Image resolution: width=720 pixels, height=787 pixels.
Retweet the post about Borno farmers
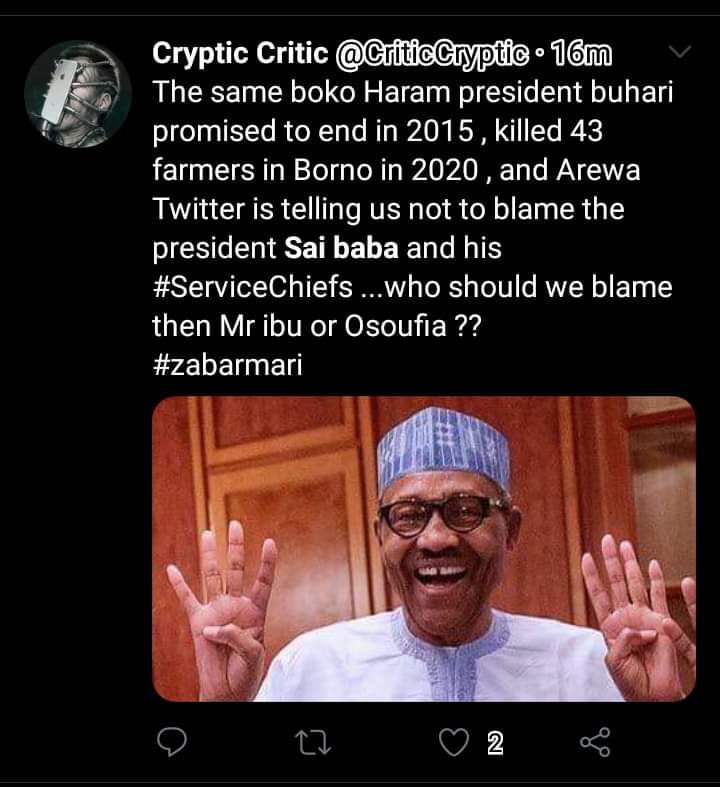tap(311, 742)
